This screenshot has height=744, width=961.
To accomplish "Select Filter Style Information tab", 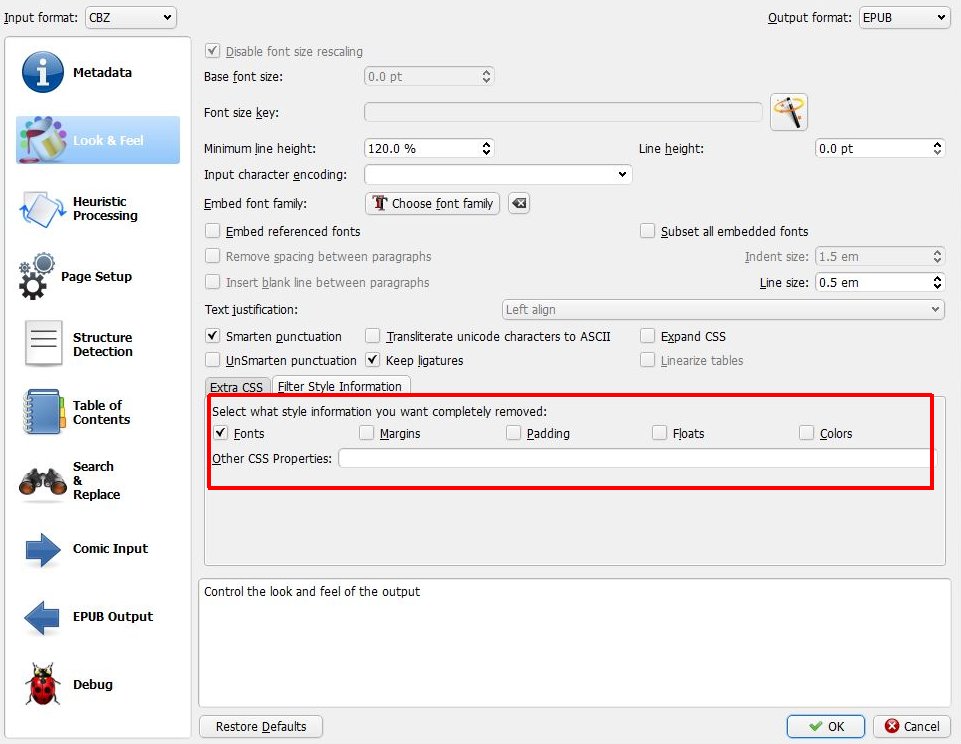I will pyautogui.click(x=340, y=386).
